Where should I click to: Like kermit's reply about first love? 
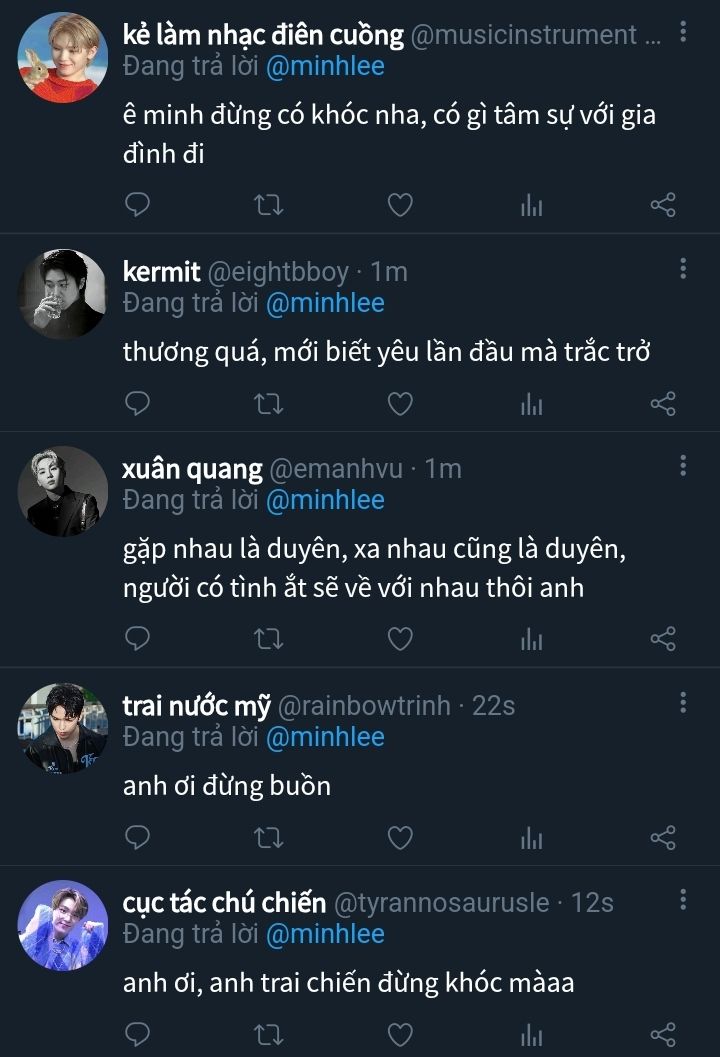(x=400, y=403)
